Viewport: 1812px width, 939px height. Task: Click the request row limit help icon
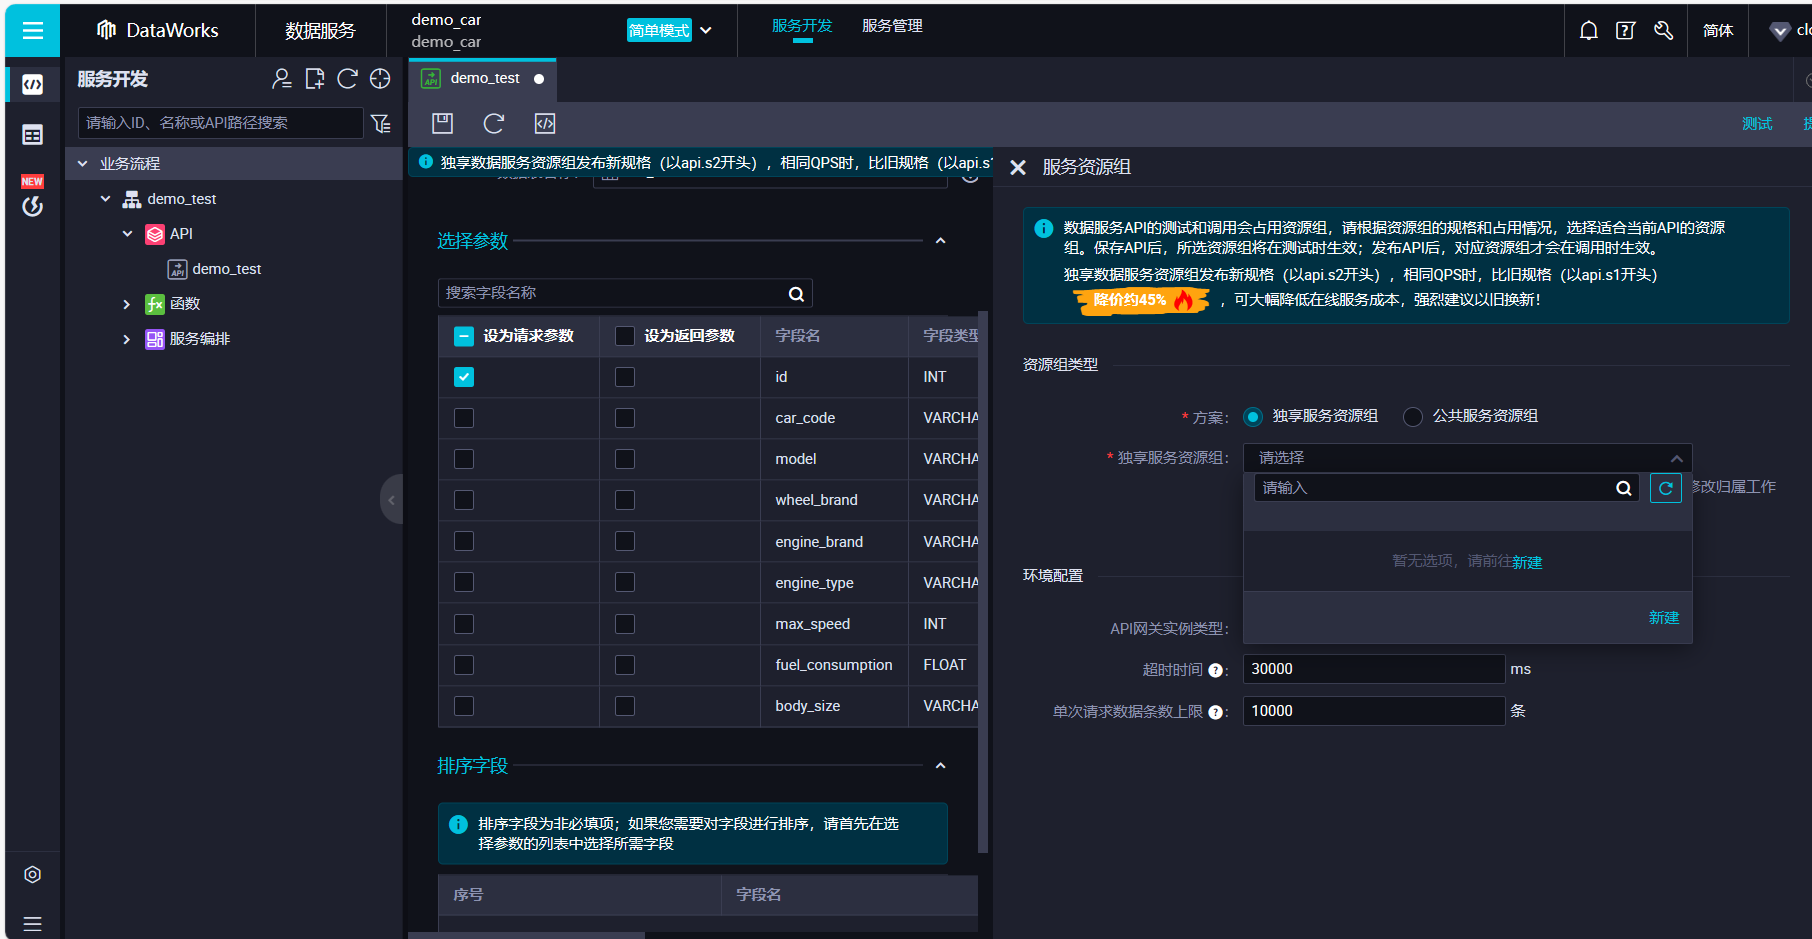point(1216,713)
